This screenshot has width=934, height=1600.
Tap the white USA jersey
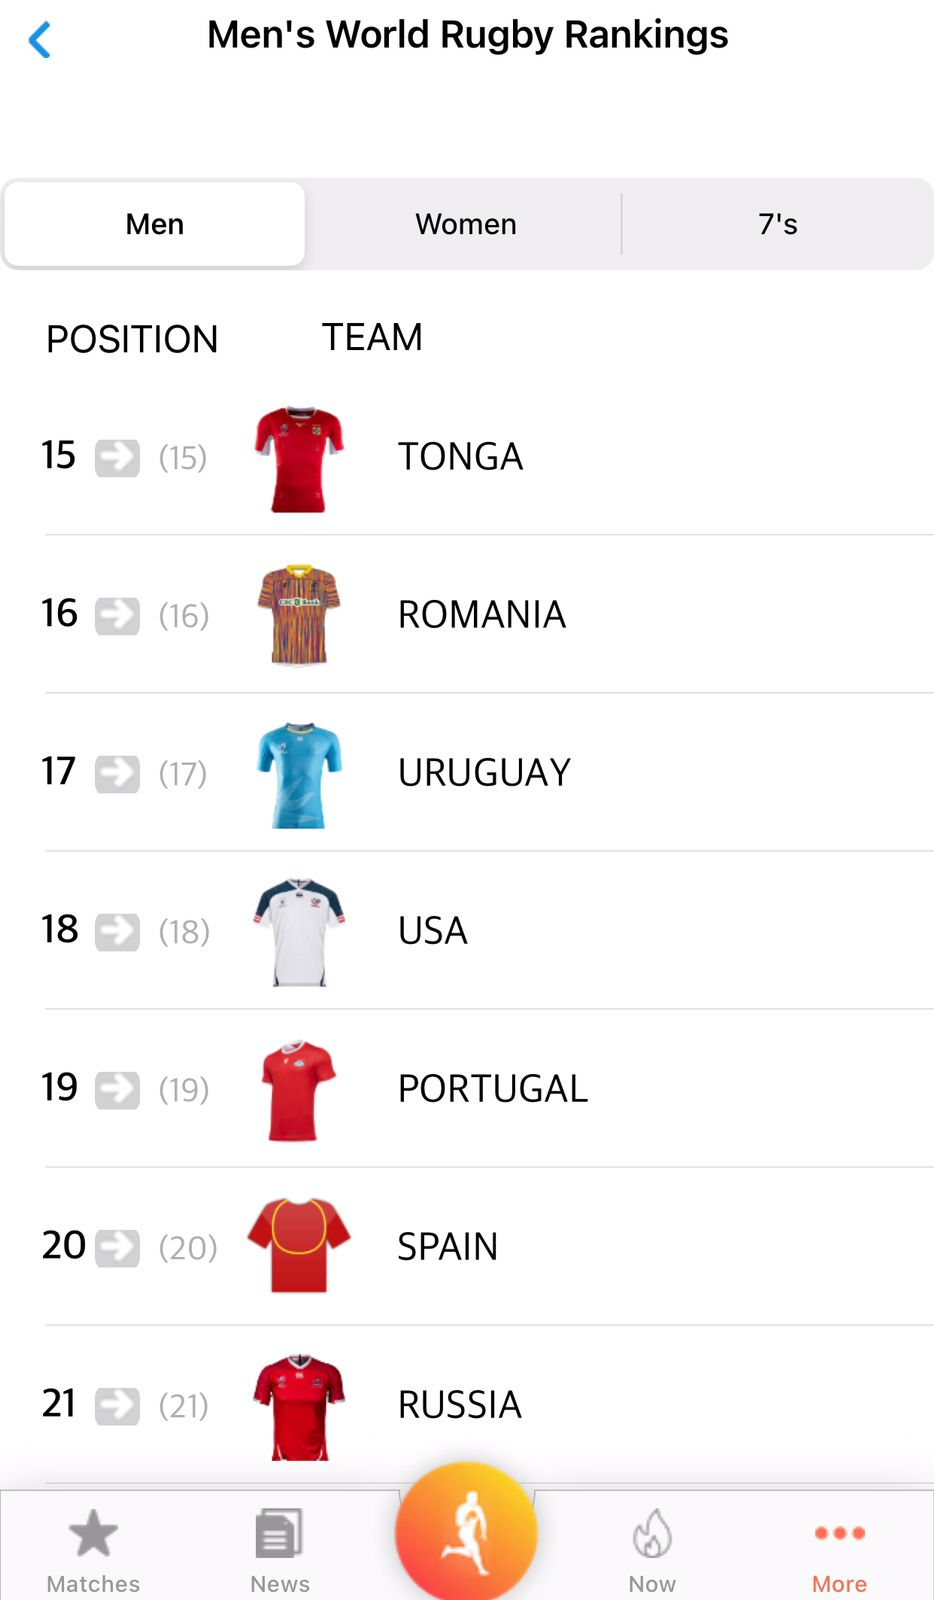(299, 932)
